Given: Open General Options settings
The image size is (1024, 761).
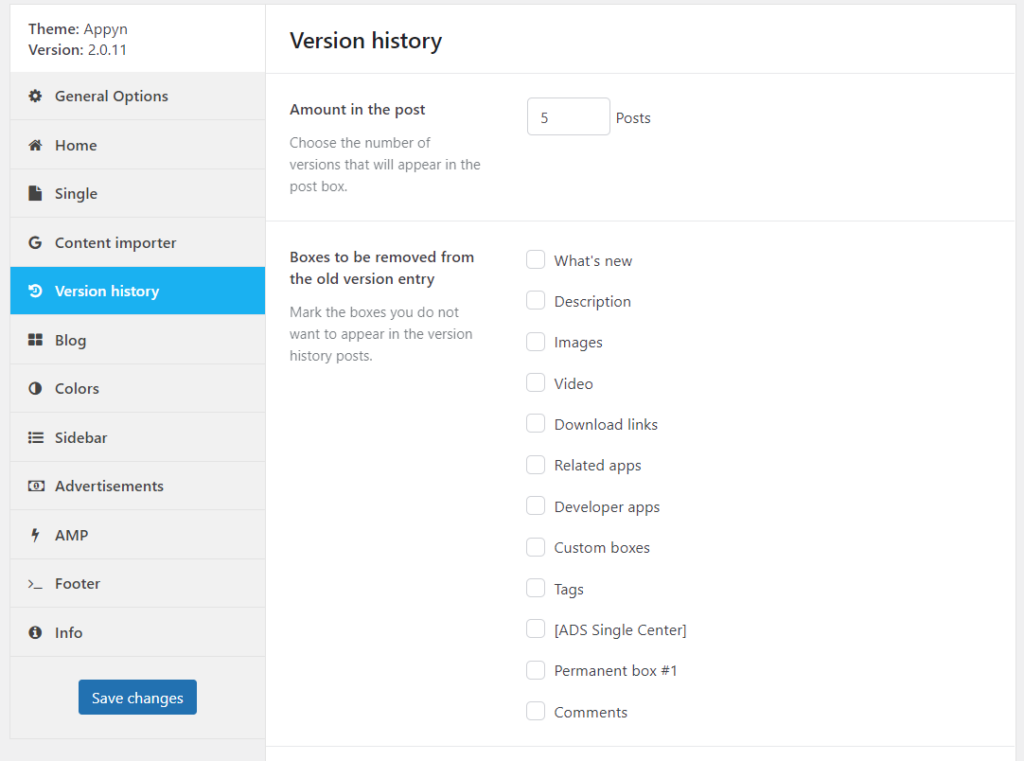Looking at the screenshot, I should click(x=35, y=96).
